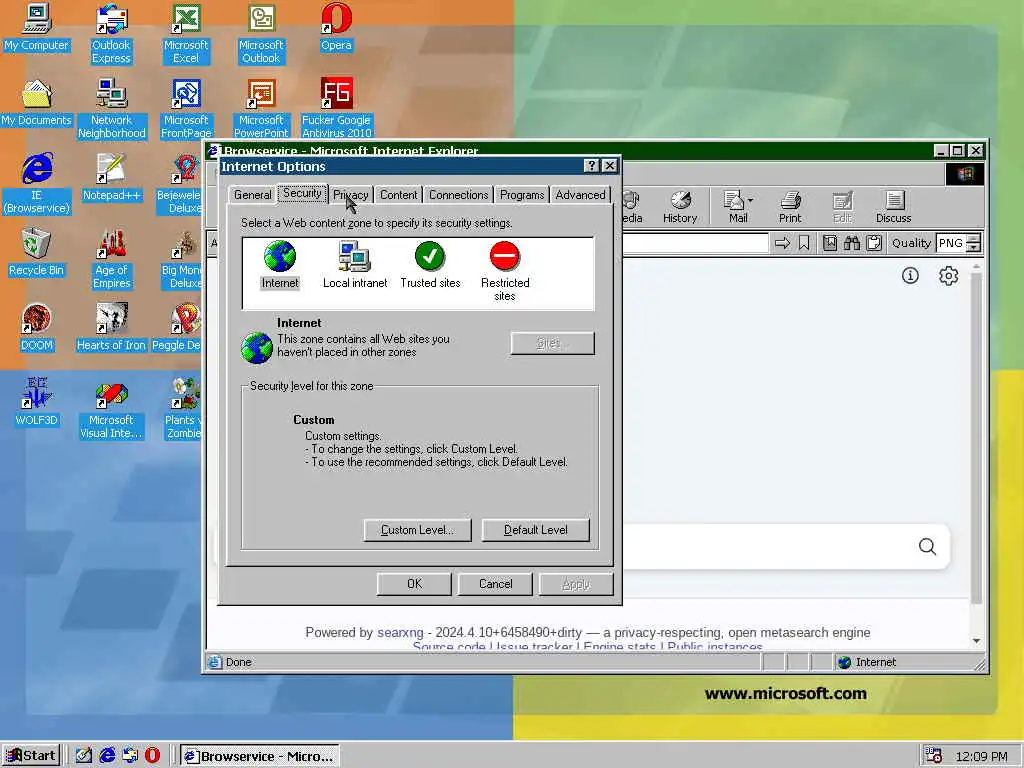Switch to the Privacy tab
Image resolution: width=1024 pixels, height=768 pixels.
(x=351, y=195)
